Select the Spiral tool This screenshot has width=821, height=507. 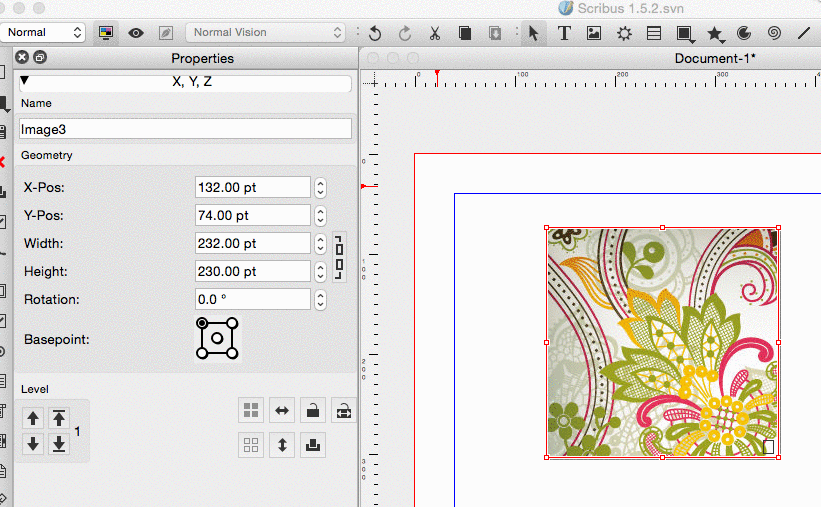pyautogui.click(x=773, y=33)
